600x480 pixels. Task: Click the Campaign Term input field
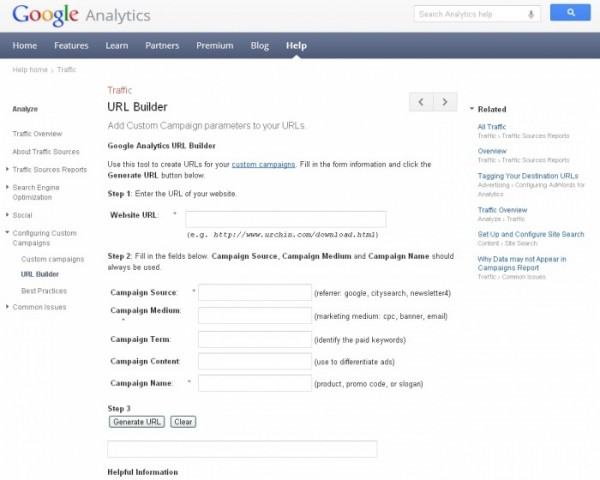coord(255,340)
